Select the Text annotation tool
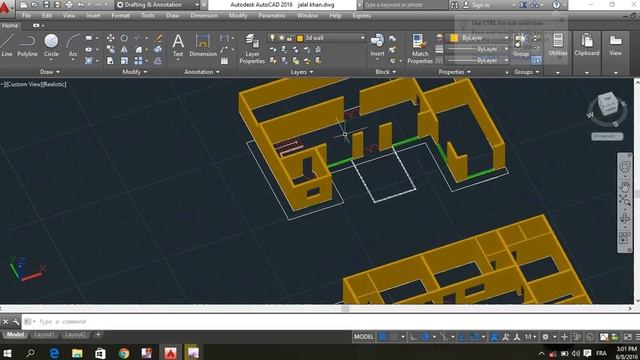This screenshot has width=640, height=360. (x=178, y=45)
